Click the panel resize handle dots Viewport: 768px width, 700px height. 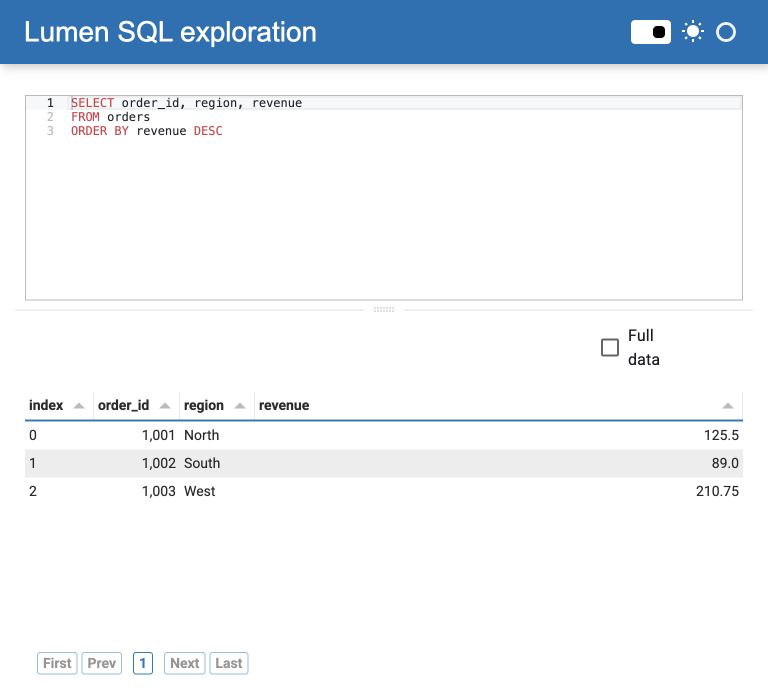(x=384, y=310)
